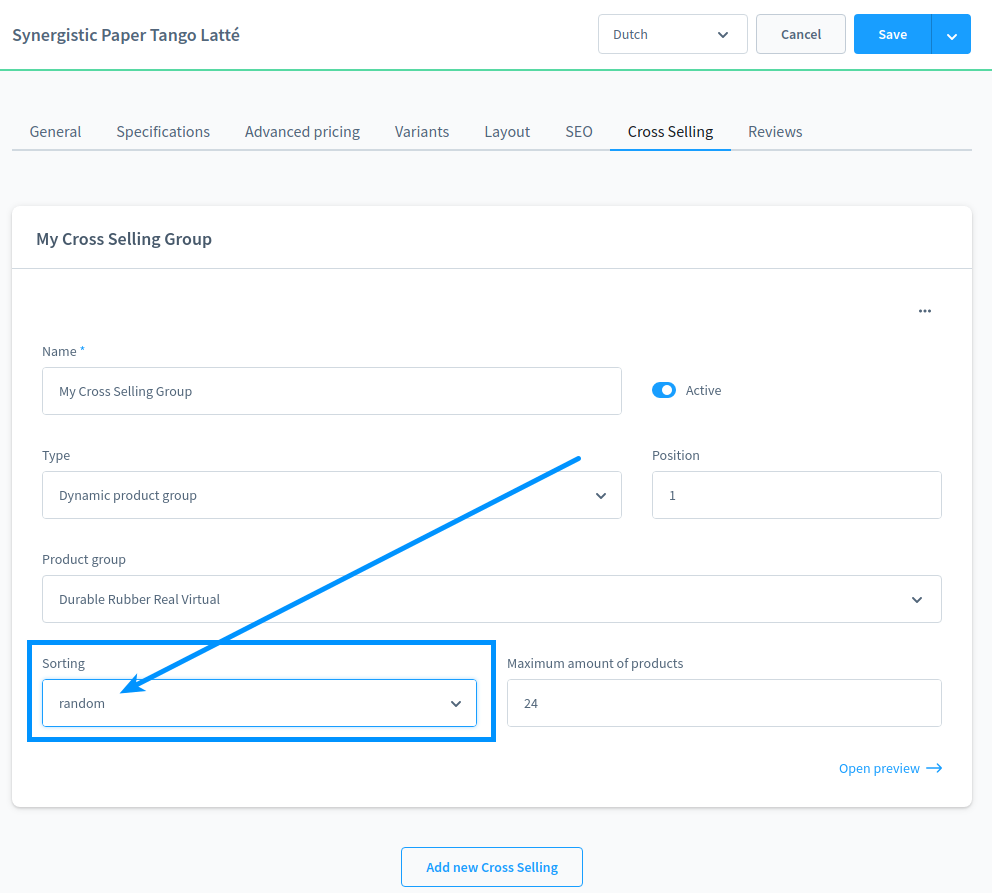This screenshot has height=893, width=992.
Task: Select the Variants tab
Action: click(422, 132)
